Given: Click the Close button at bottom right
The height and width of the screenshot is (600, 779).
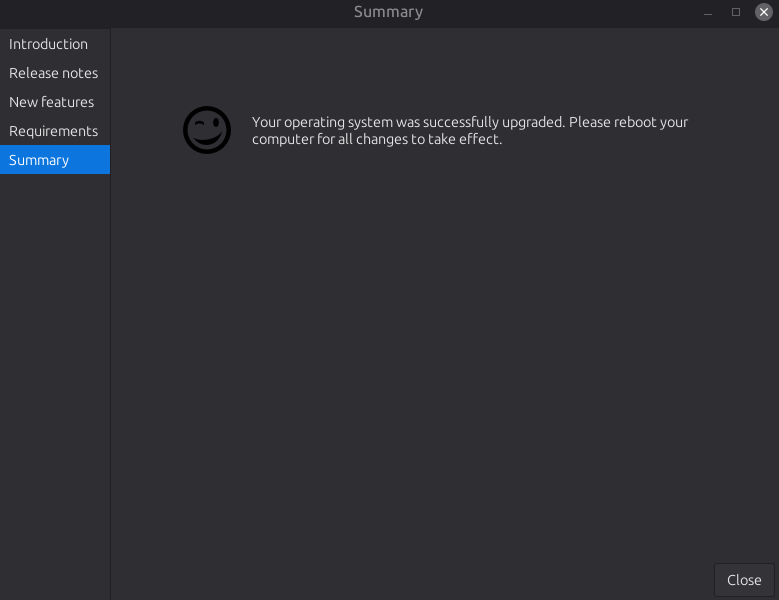Looking at the screenshot, I should pyautogui.click(x=744, y=580).
